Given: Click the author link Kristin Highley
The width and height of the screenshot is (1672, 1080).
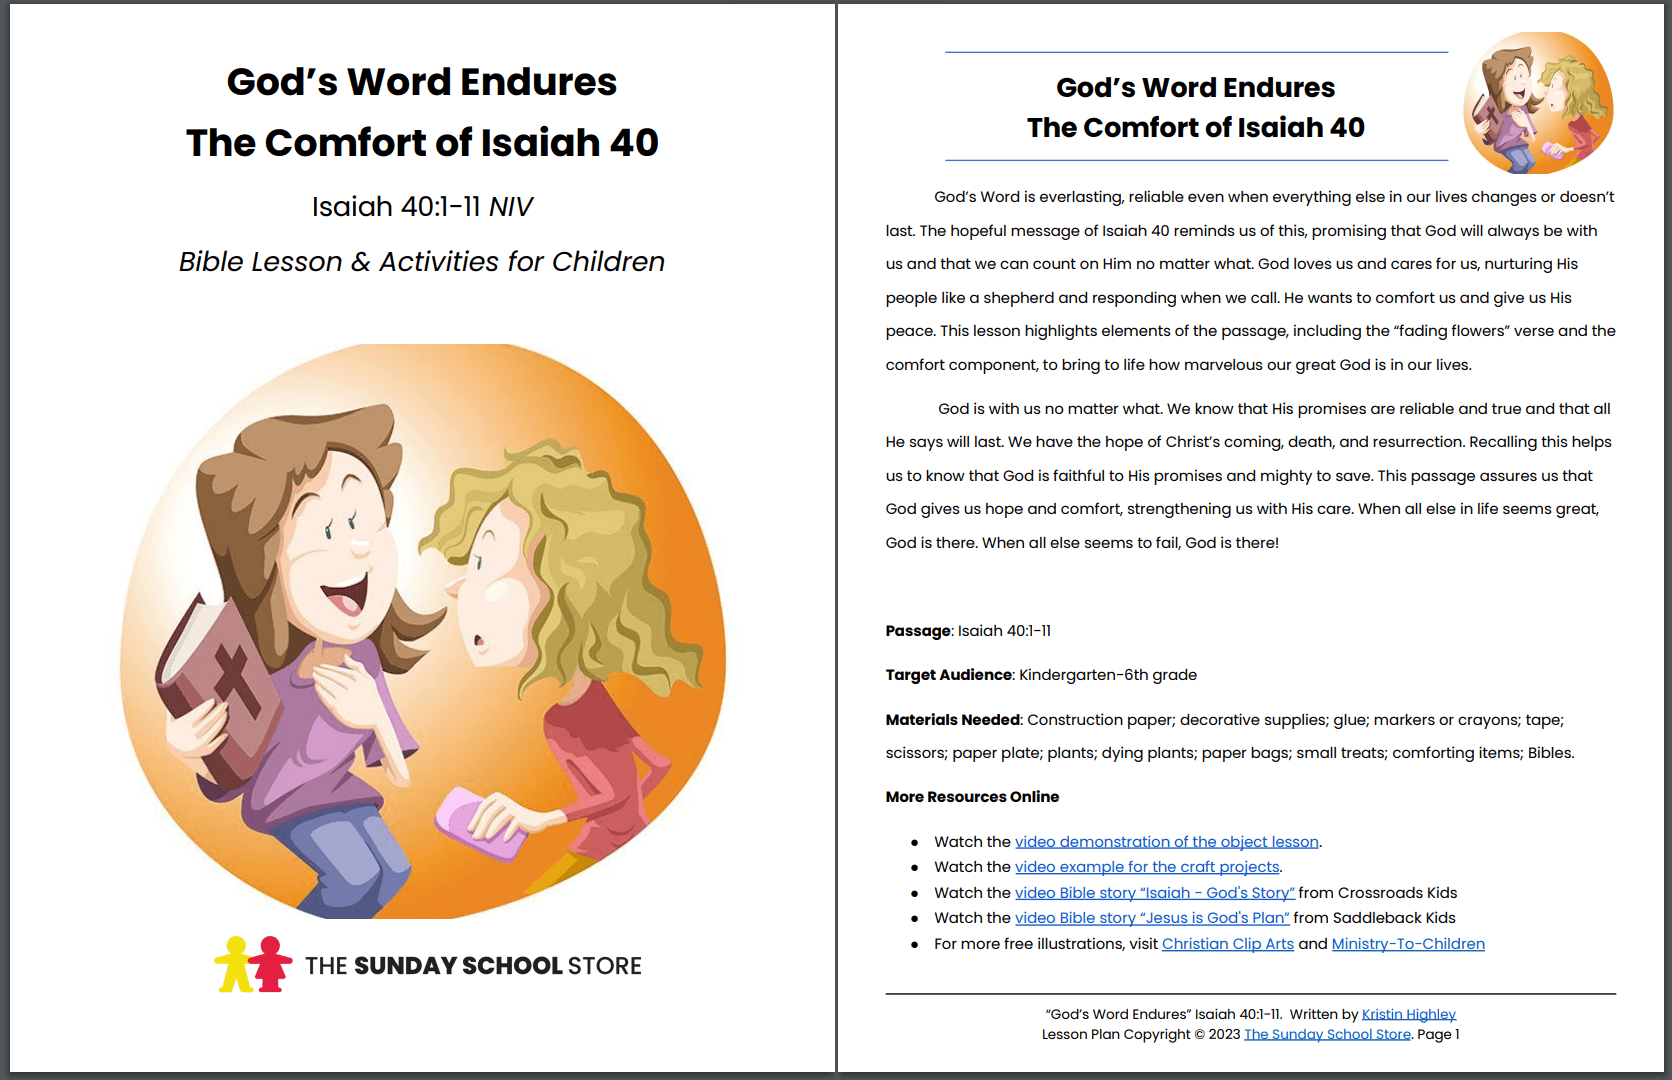Looking at the screenshot, I should (1408, 1014).
